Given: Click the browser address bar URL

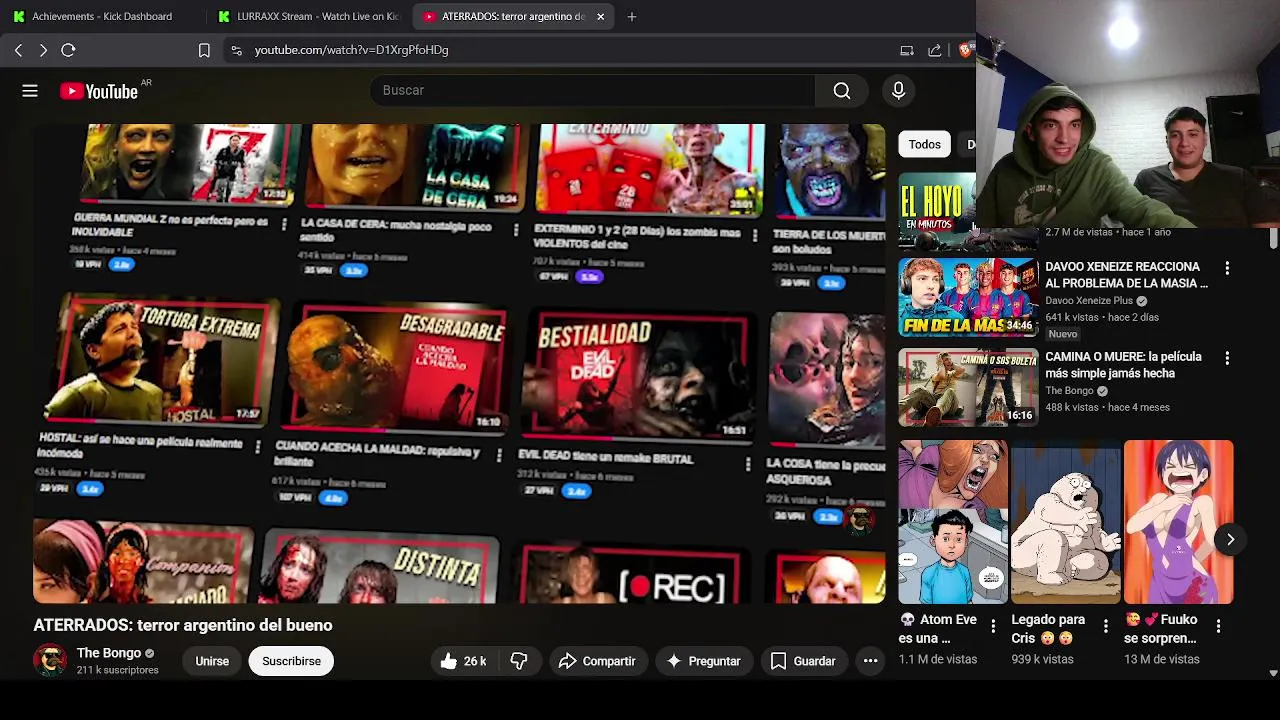Looking at the screenshot, I should coord(351,50).
